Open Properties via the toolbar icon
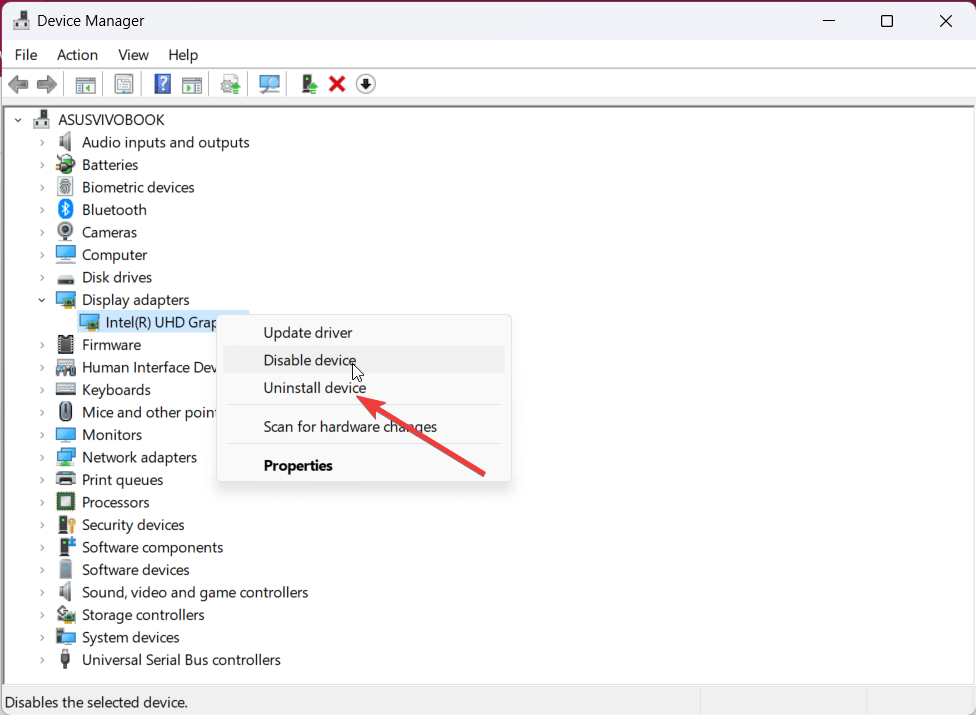The height and width of the screenshot is (715, 976). 124,84
